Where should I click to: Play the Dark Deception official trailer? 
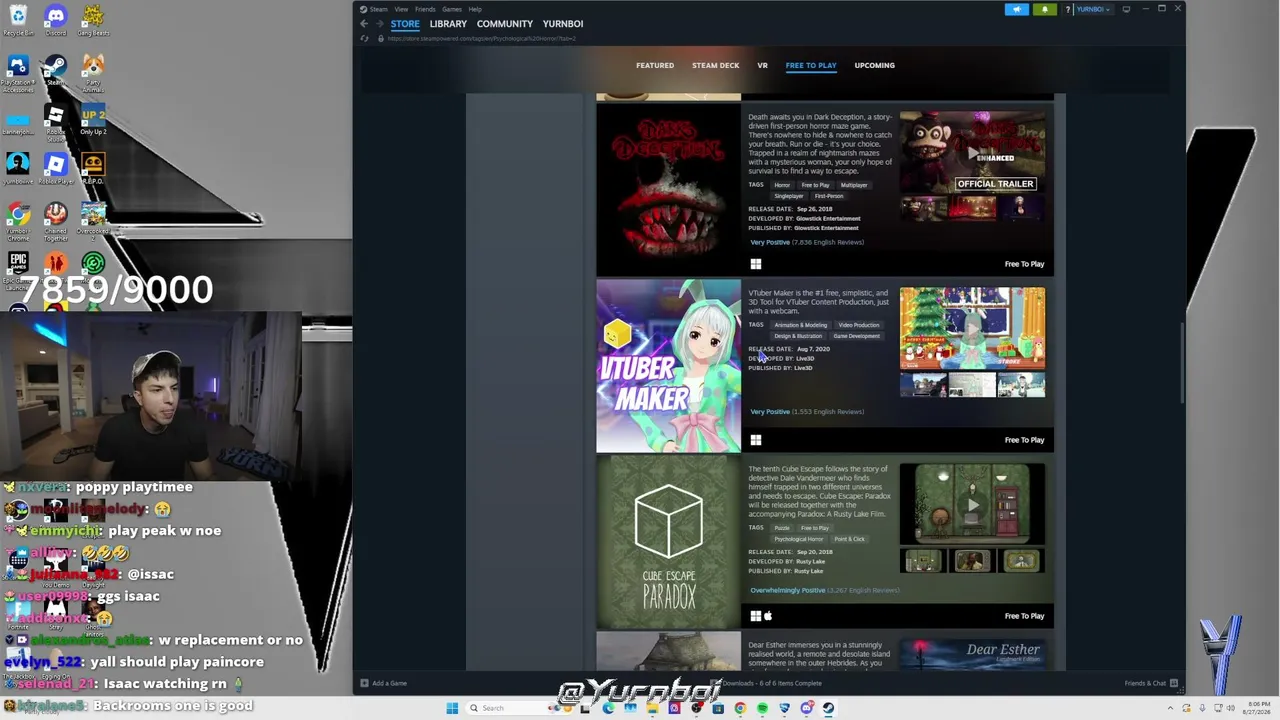pyautogui.click(x=973, y=152)
